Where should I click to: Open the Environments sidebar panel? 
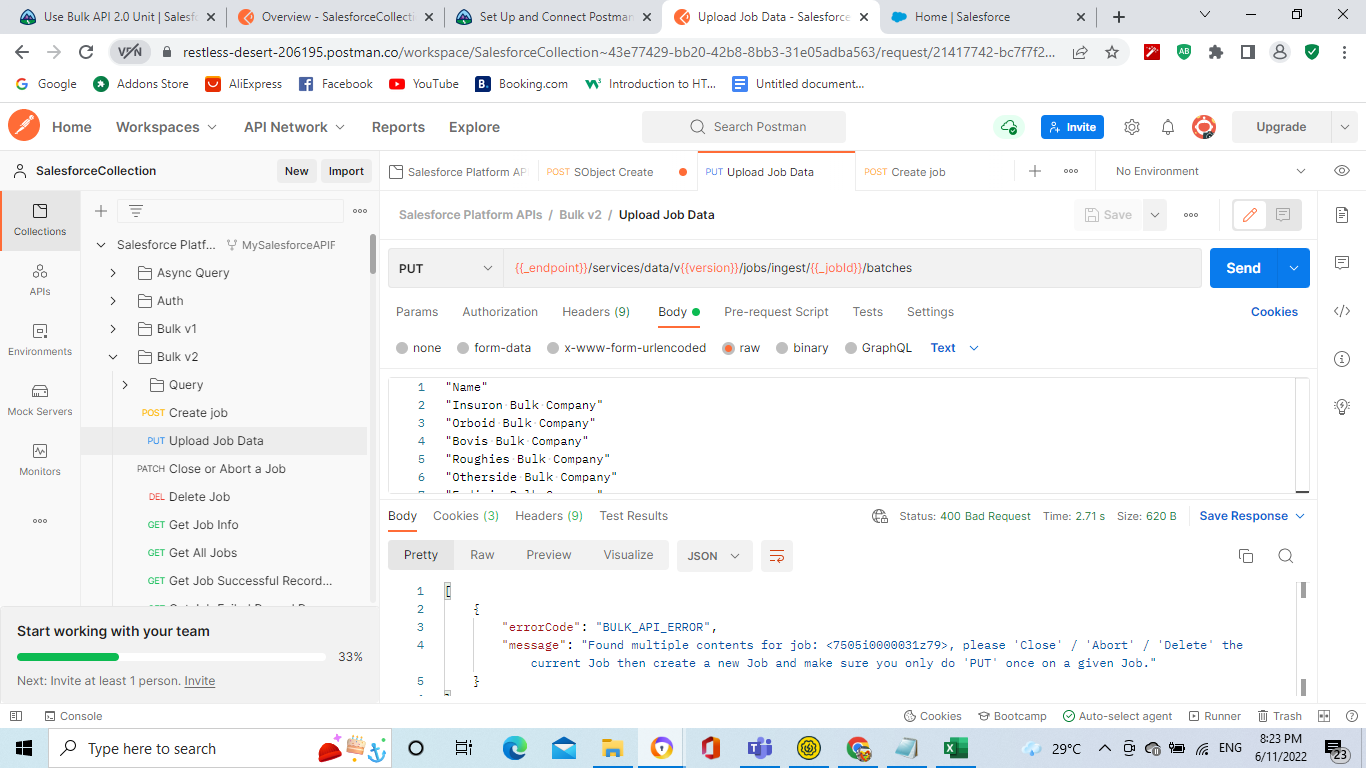(x=40, y=341)
